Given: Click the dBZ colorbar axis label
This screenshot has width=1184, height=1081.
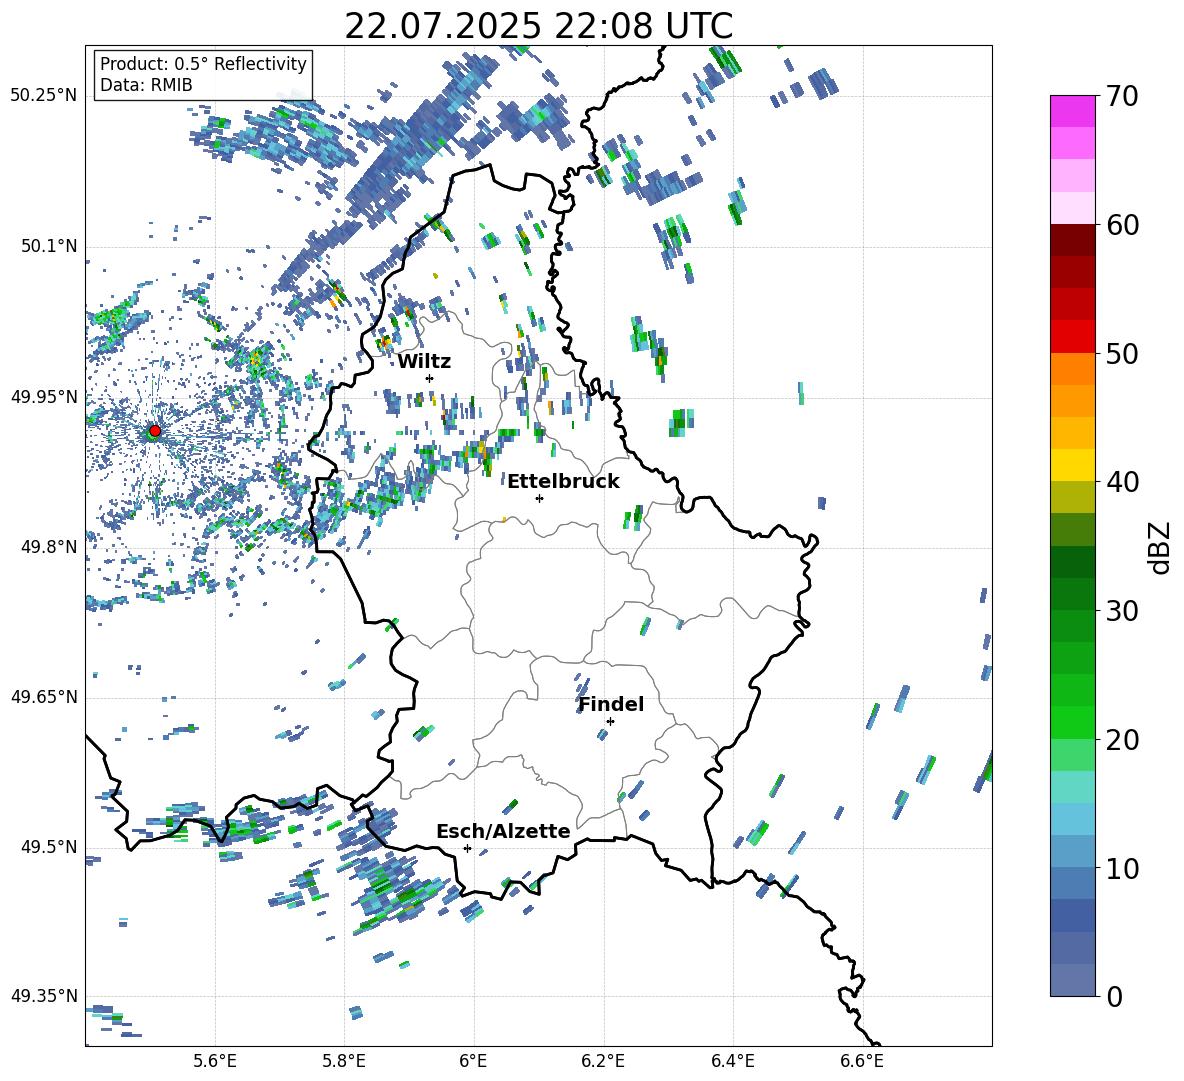Looking at the screenshot, I should [1161, 547].
